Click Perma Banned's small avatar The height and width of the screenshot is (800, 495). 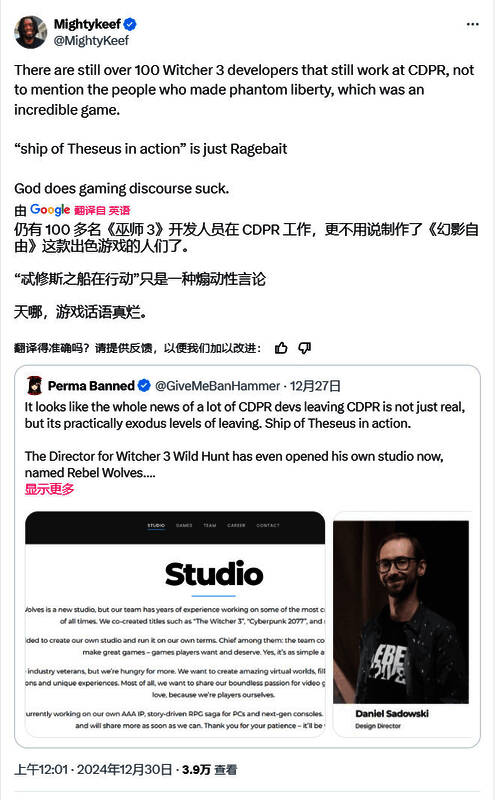point(34,385)
